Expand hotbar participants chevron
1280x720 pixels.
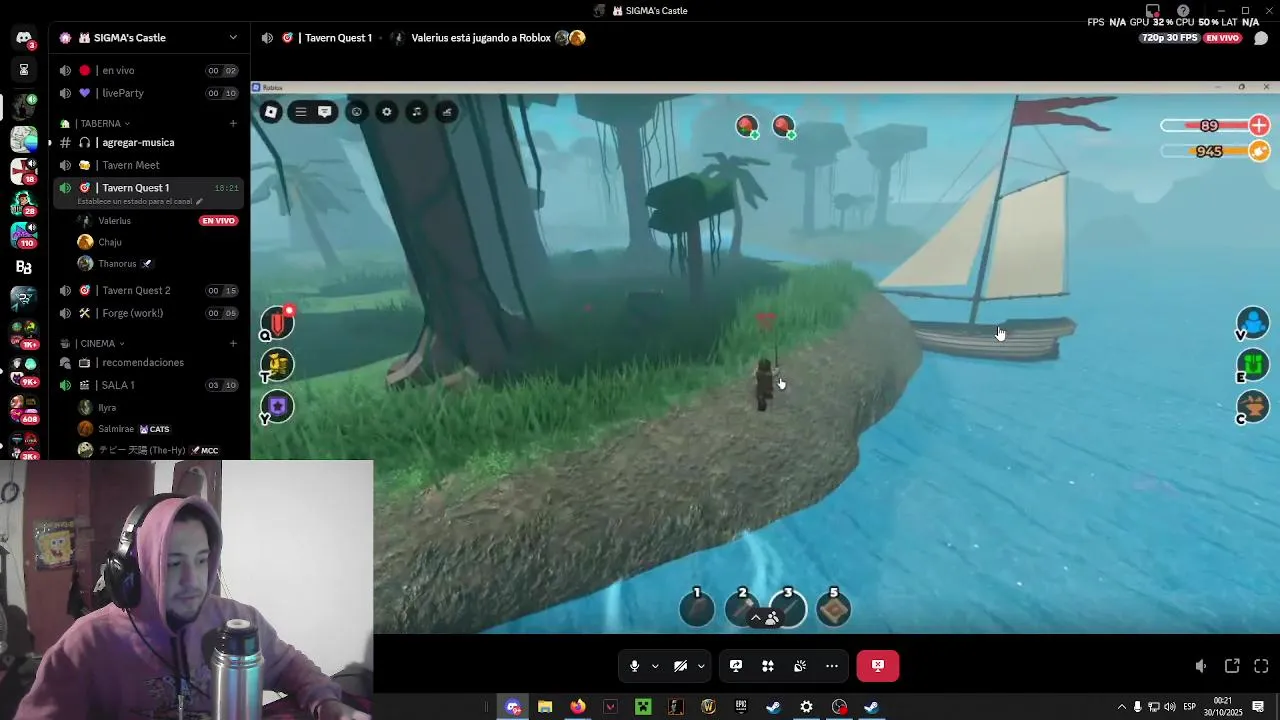point(756,618)
